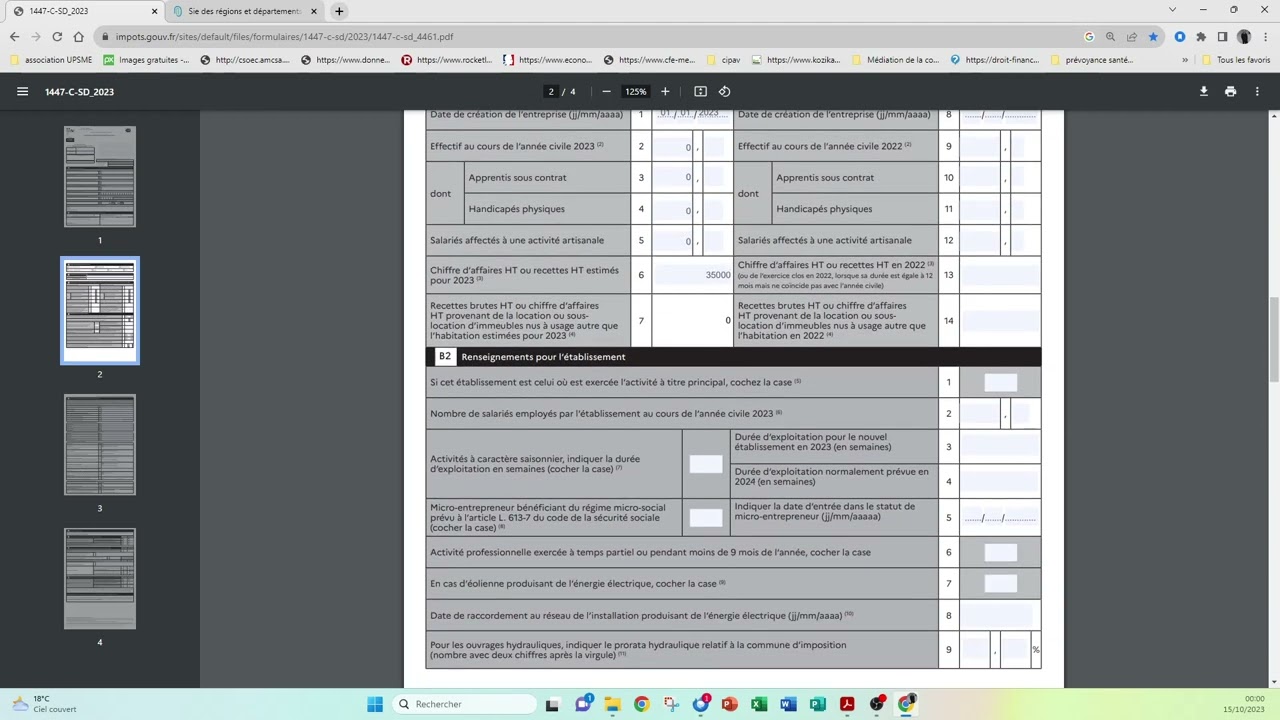
Task: Open Tous les favoris folder
Action: (1236, 60)
